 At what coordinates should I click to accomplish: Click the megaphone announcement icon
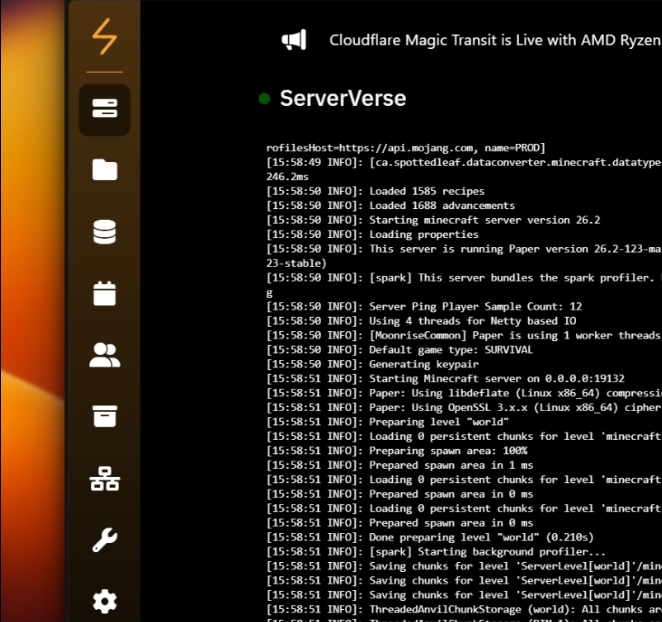(x=294, y=40)
